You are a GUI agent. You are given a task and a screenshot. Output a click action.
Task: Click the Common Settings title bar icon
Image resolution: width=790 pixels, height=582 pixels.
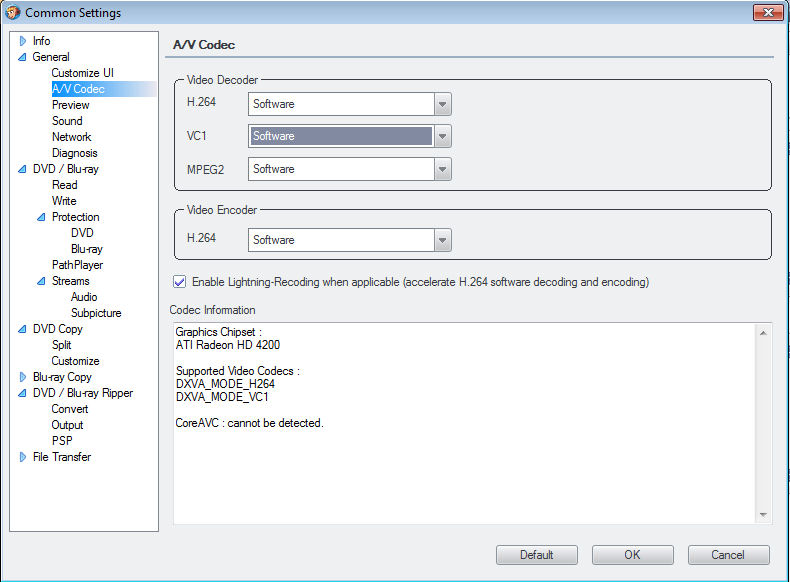tap(13, 13)
